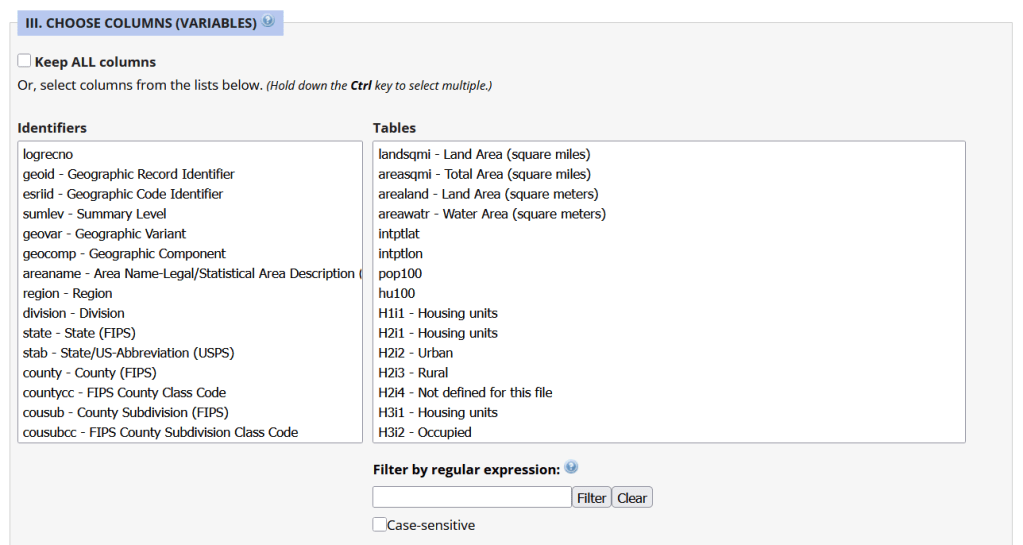The image size is (1023, 545).
Task: Pick state - State (FIPS) identifier
Action: 79,333
